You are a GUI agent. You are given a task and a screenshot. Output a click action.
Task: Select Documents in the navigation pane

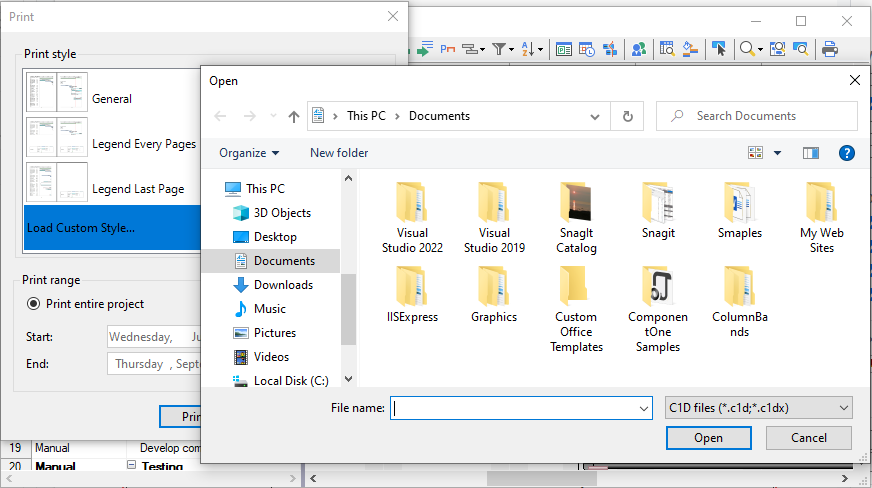pos(284,261)
